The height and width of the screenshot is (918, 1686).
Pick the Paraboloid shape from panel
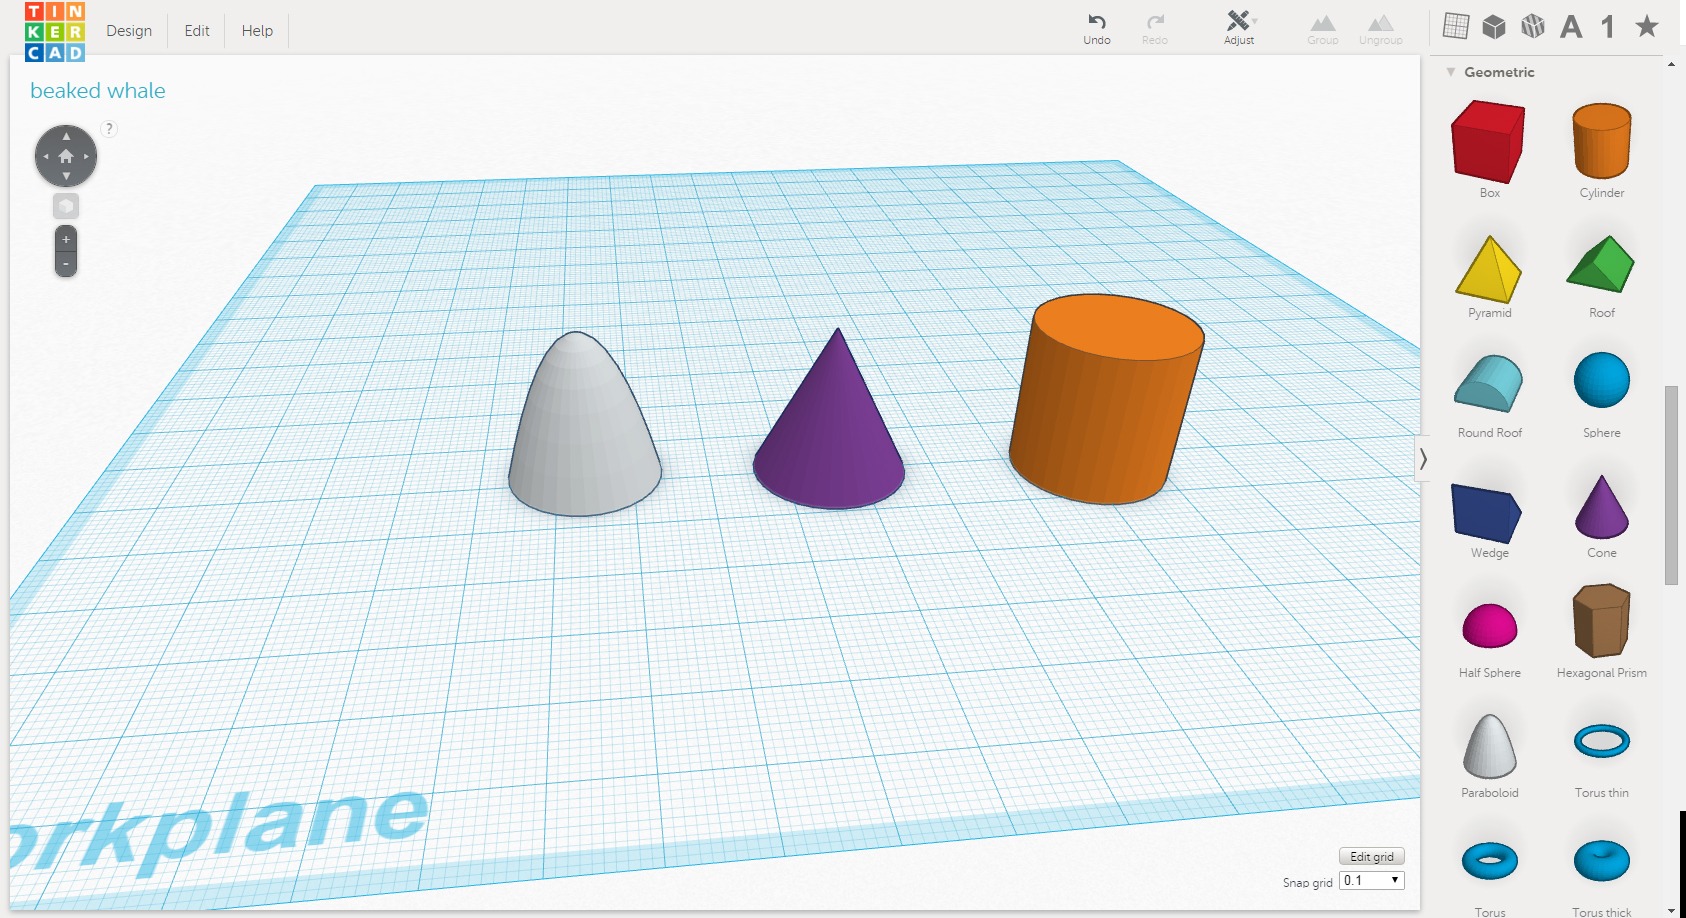pyautogui.click(x=1490, y=746)
